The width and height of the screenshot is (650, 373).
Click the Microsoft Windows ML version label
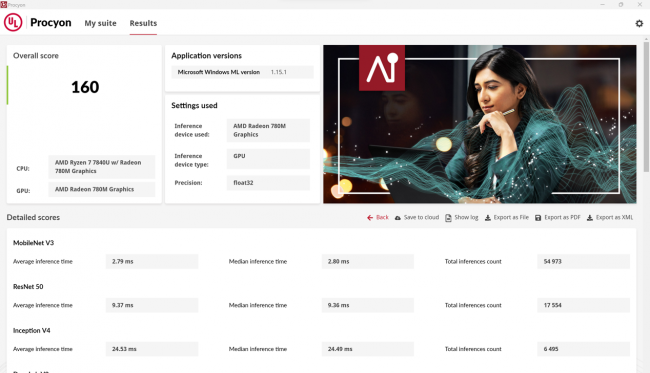218,72
